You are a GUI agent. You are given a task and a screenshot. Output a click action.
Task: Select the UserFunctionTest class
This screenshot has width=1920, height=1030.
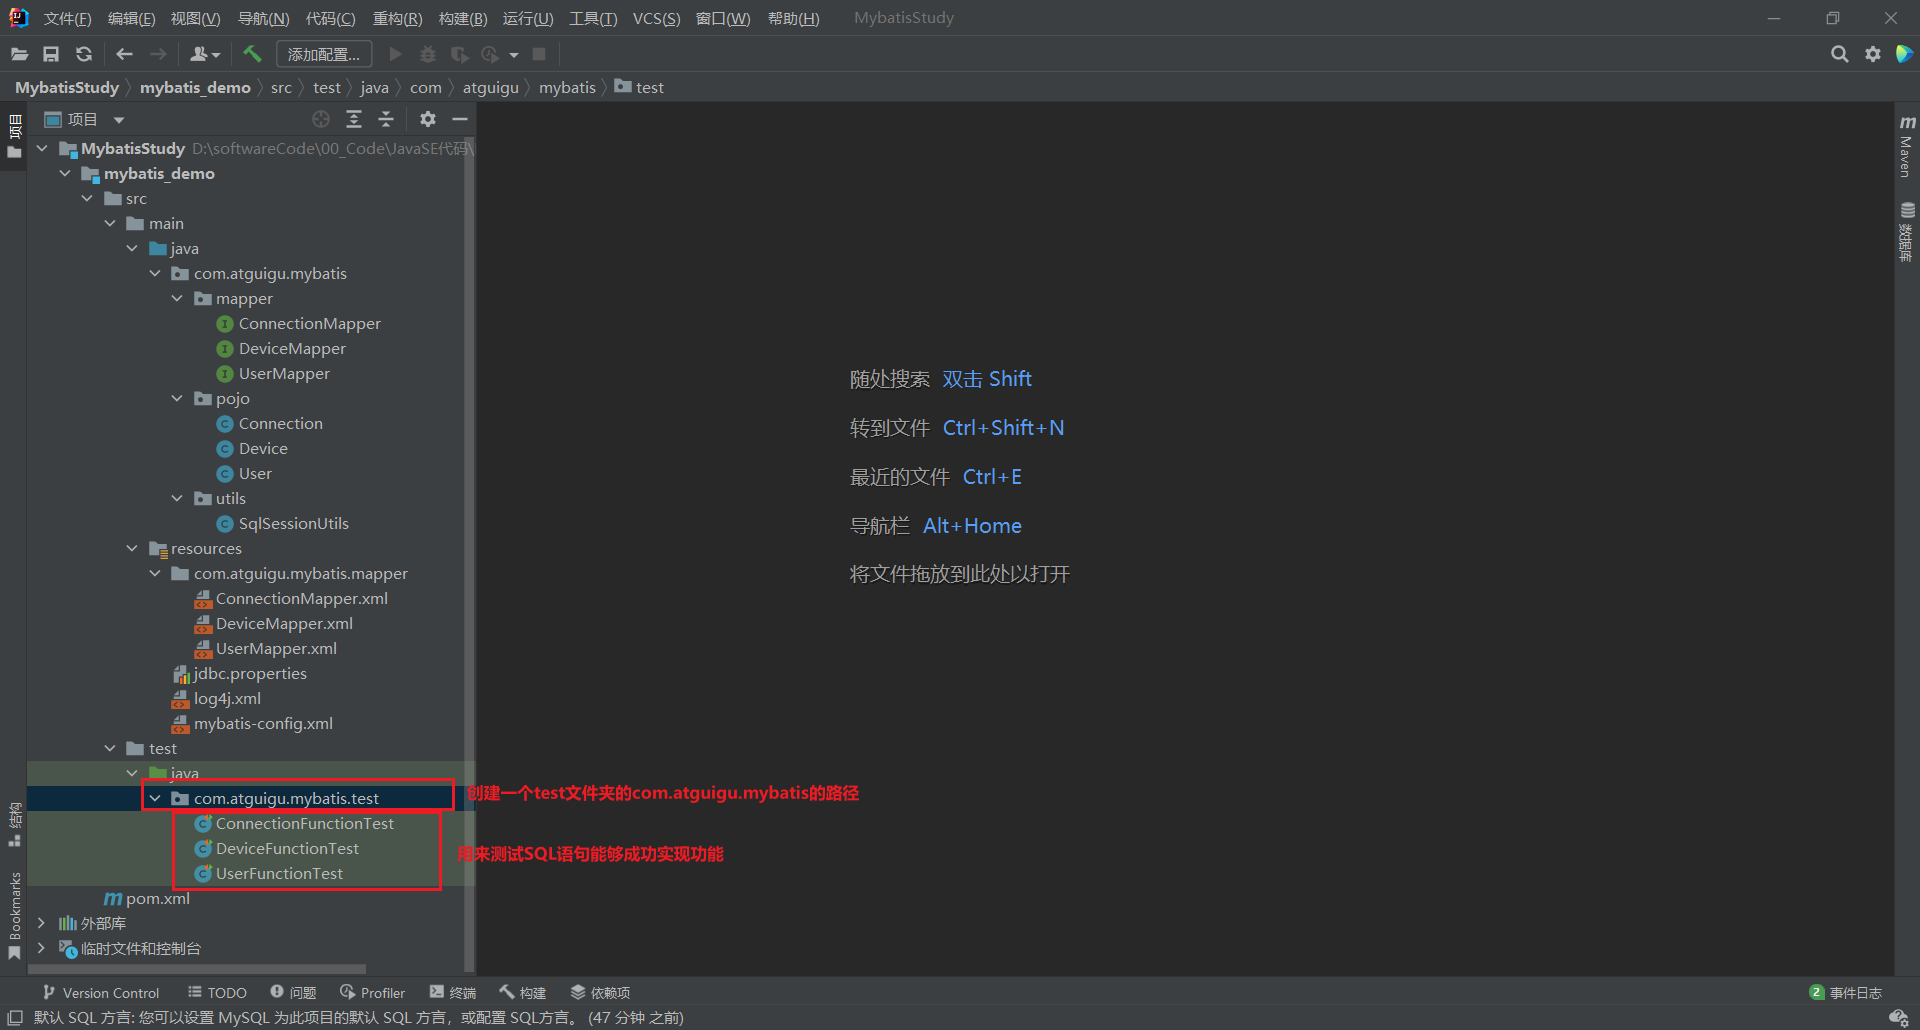click(x=268, y=874)
